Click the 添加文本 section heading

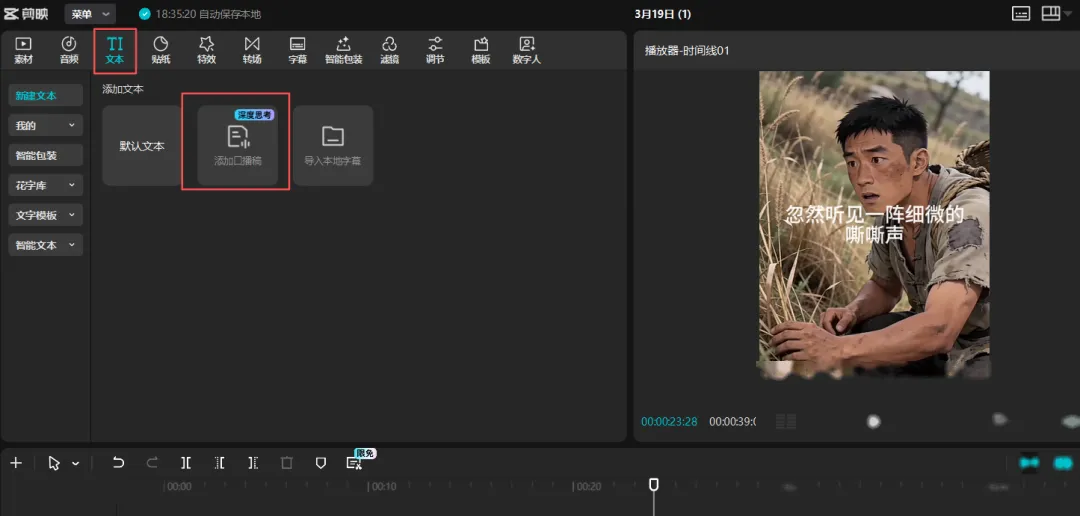[123, 90]
